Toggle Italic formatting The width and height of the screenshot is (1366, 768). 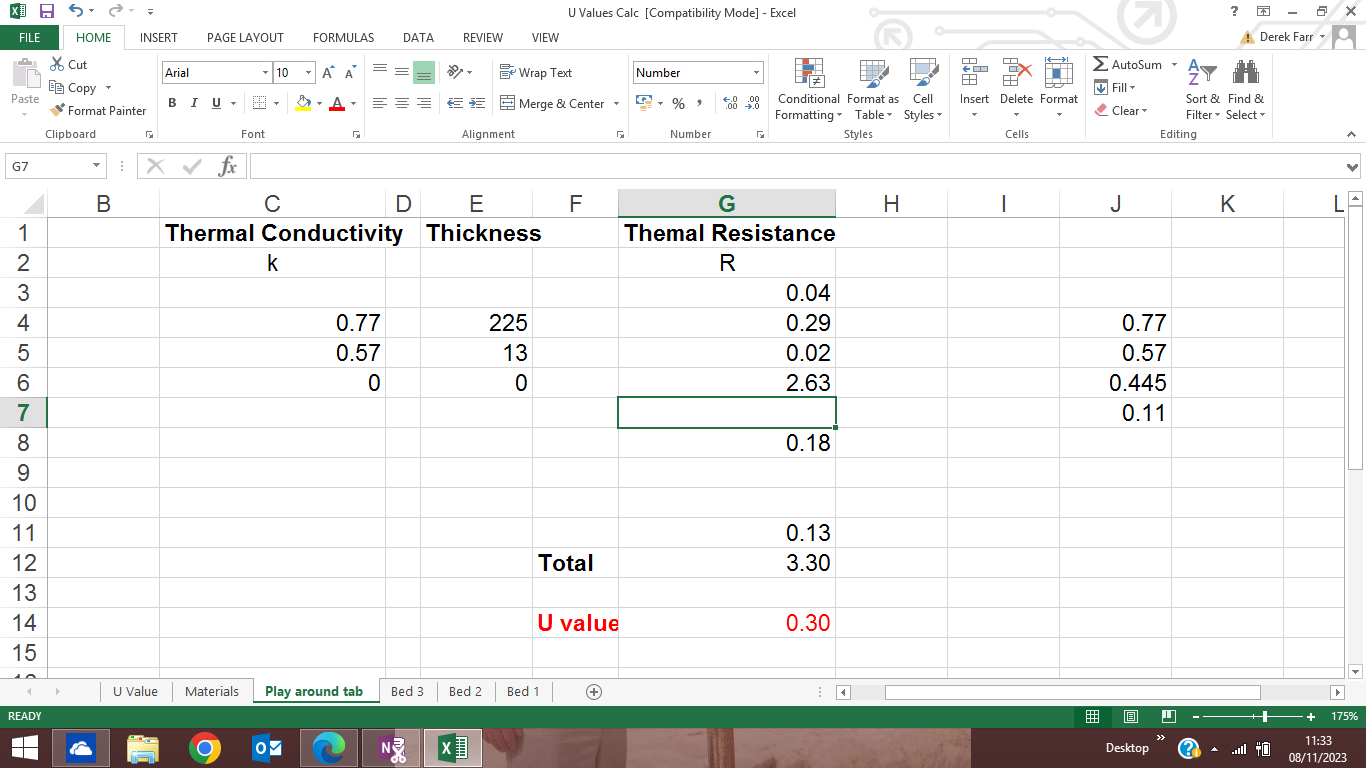pos(194,103)
